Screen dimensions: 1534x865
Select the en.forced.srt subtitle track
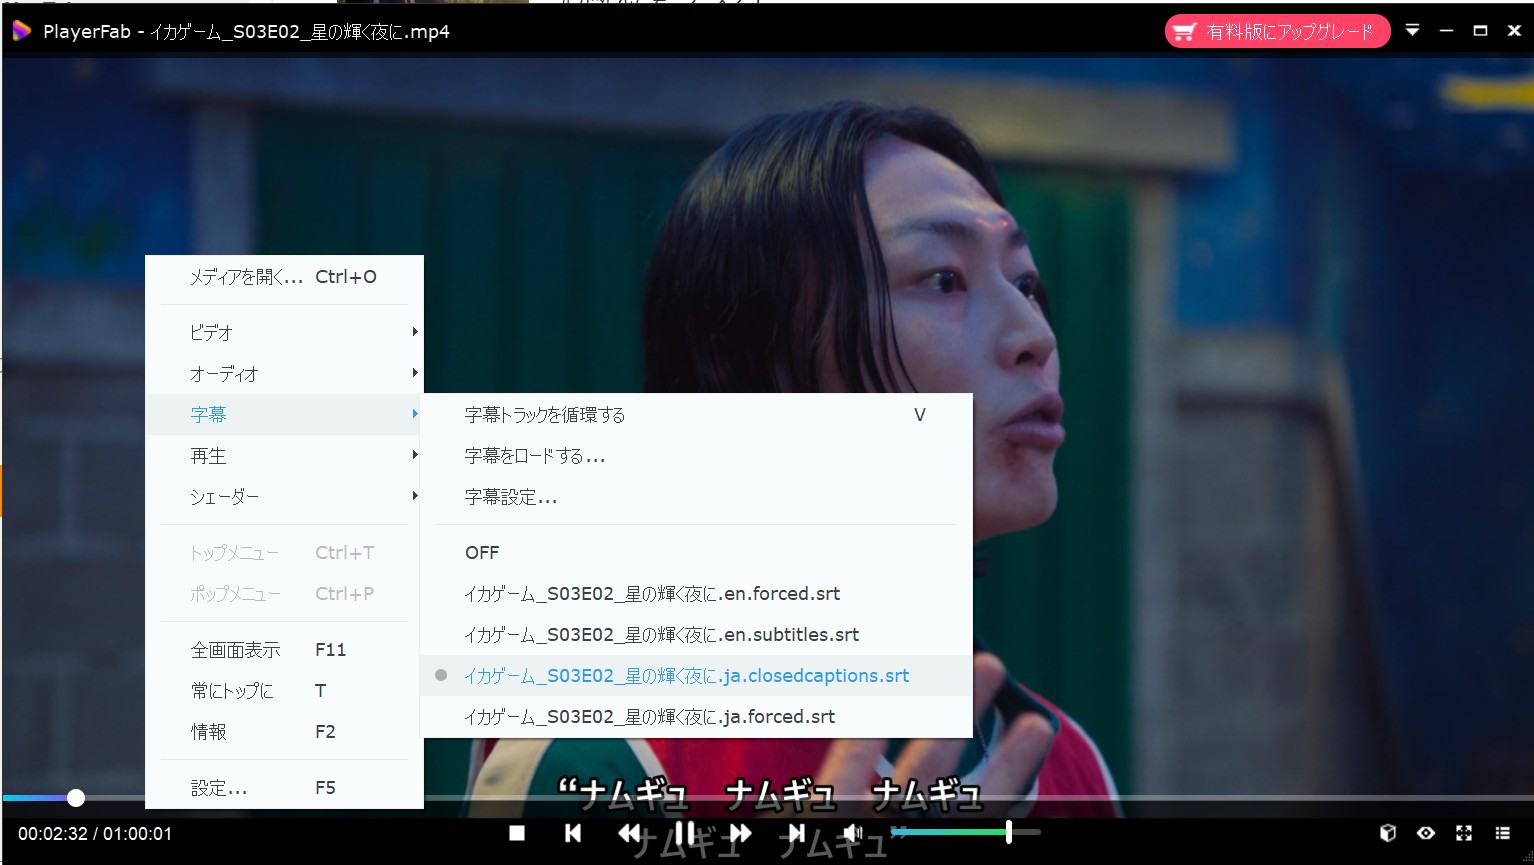(696, 593)
